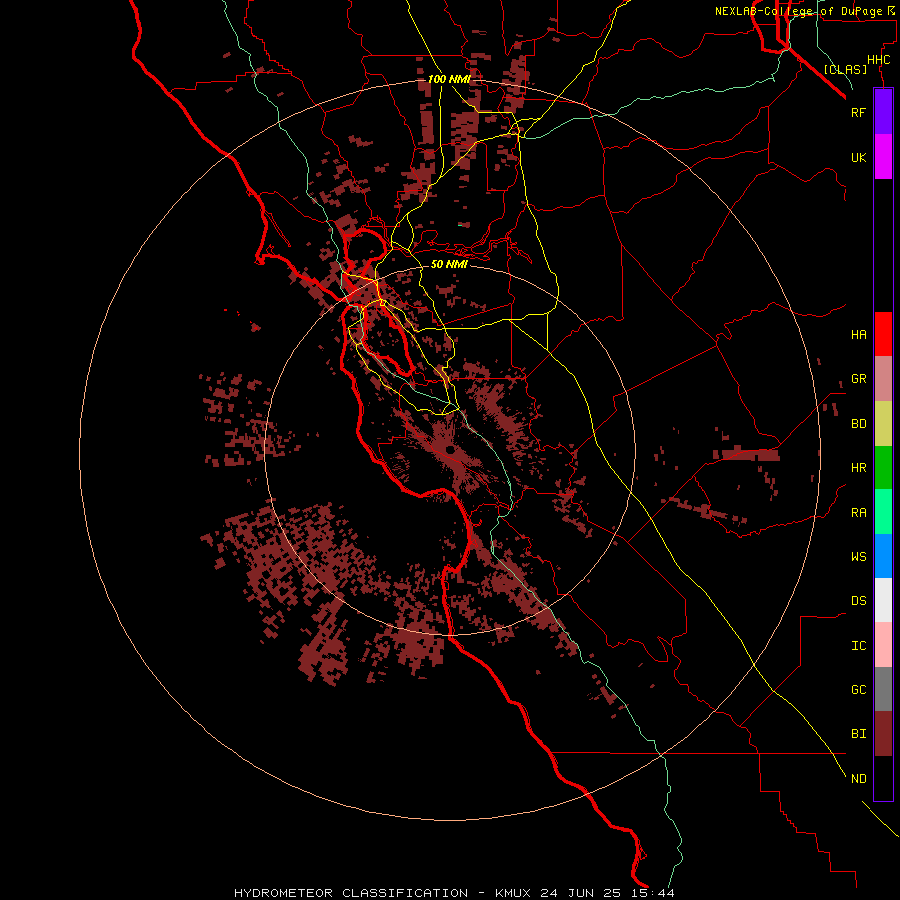The image size is (900, 900).
Task: Click the 'RA' legend label
Action: click(x=858, y=513)
